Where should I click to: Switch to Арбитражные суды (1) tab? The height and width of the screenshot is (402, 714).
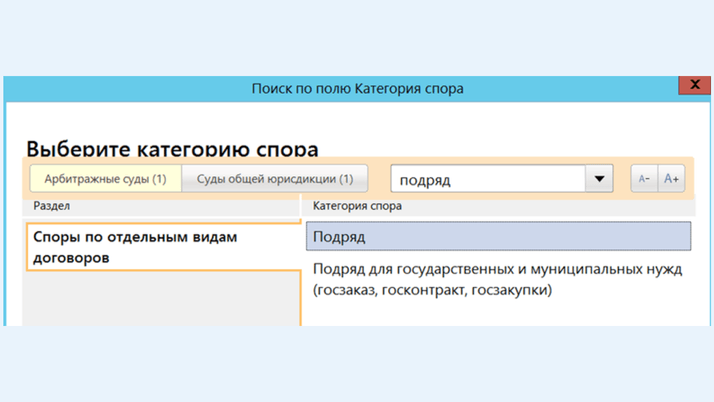106,178
